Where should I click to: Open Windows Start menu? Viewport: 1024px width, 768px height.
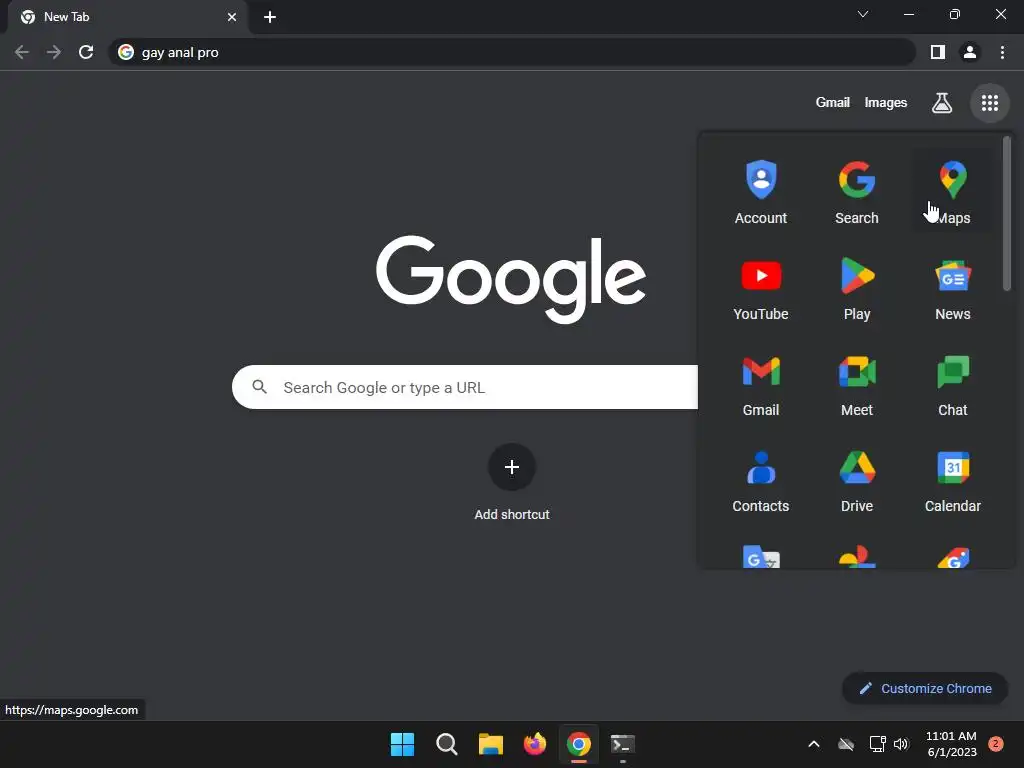(402, 744)
